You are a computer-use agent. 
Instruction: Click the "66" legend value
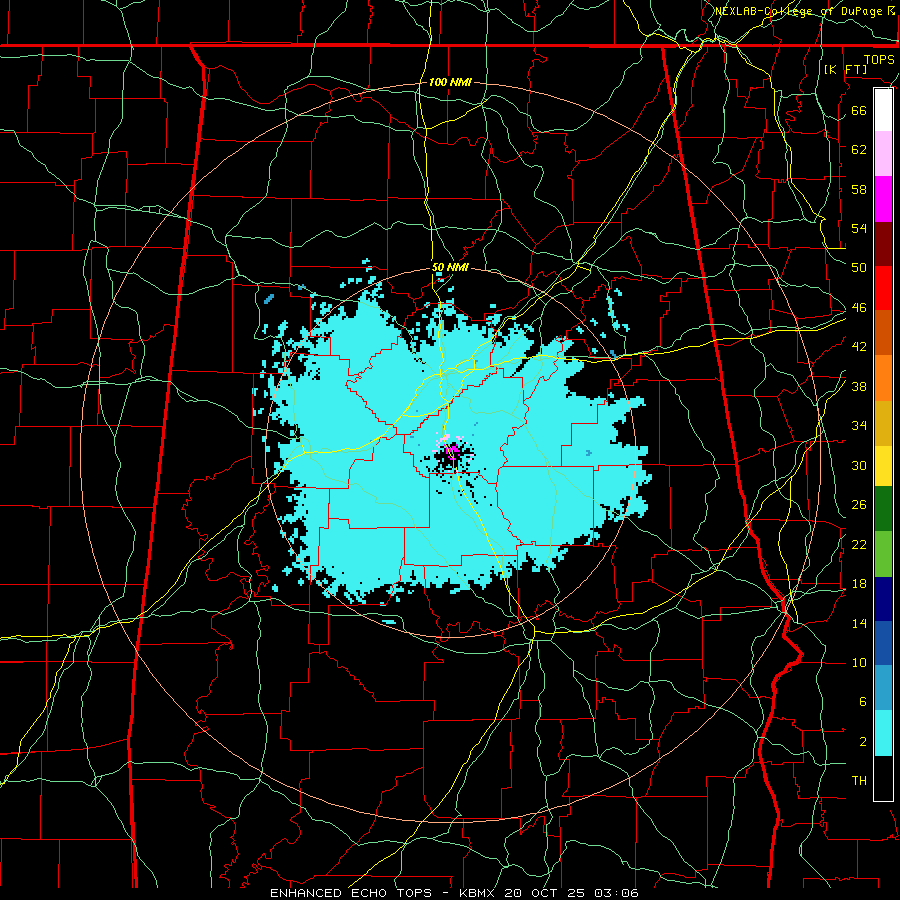(x=859, y=111)
